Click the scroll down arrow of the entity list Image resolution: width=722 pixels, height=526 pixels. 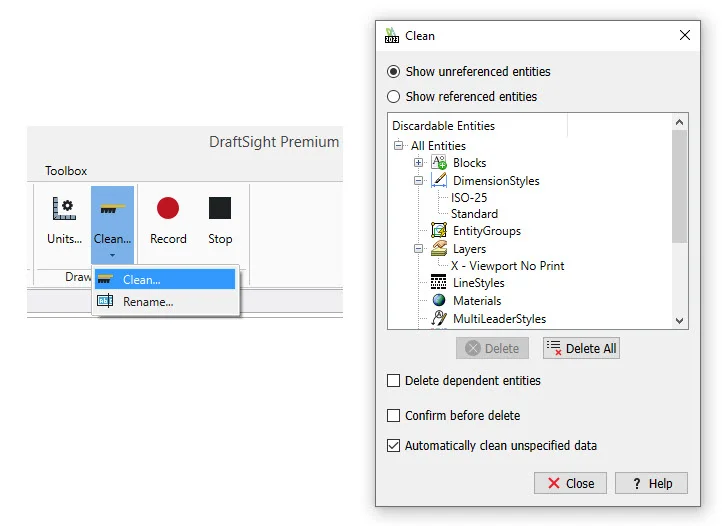coord(679,321)
